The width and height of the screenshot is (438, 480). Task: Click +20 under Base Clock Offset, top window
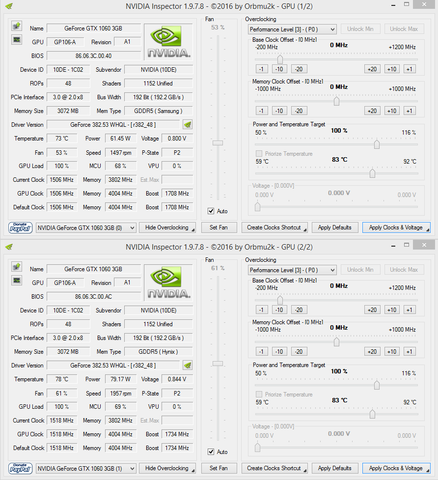372,69
